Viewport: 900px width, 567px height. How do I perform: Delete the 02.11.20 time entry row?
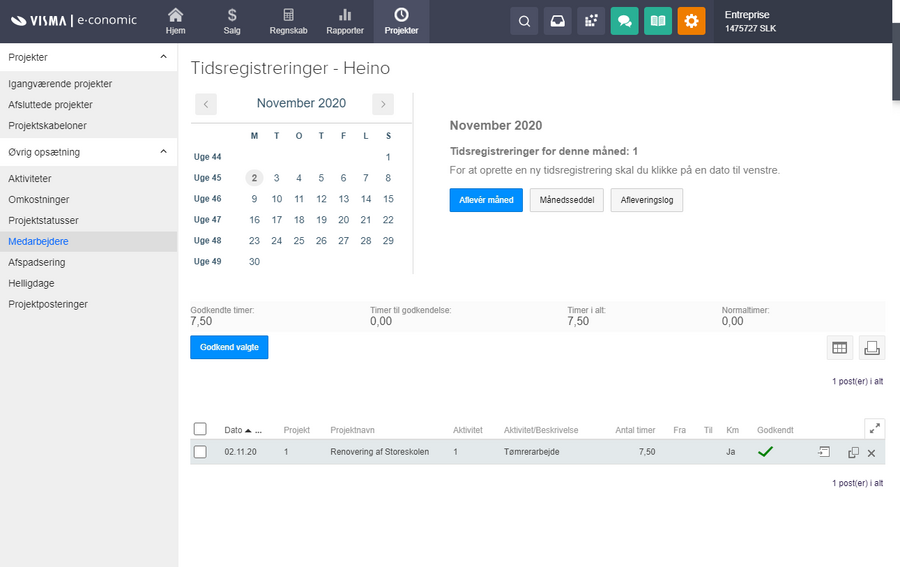(871, 453)
